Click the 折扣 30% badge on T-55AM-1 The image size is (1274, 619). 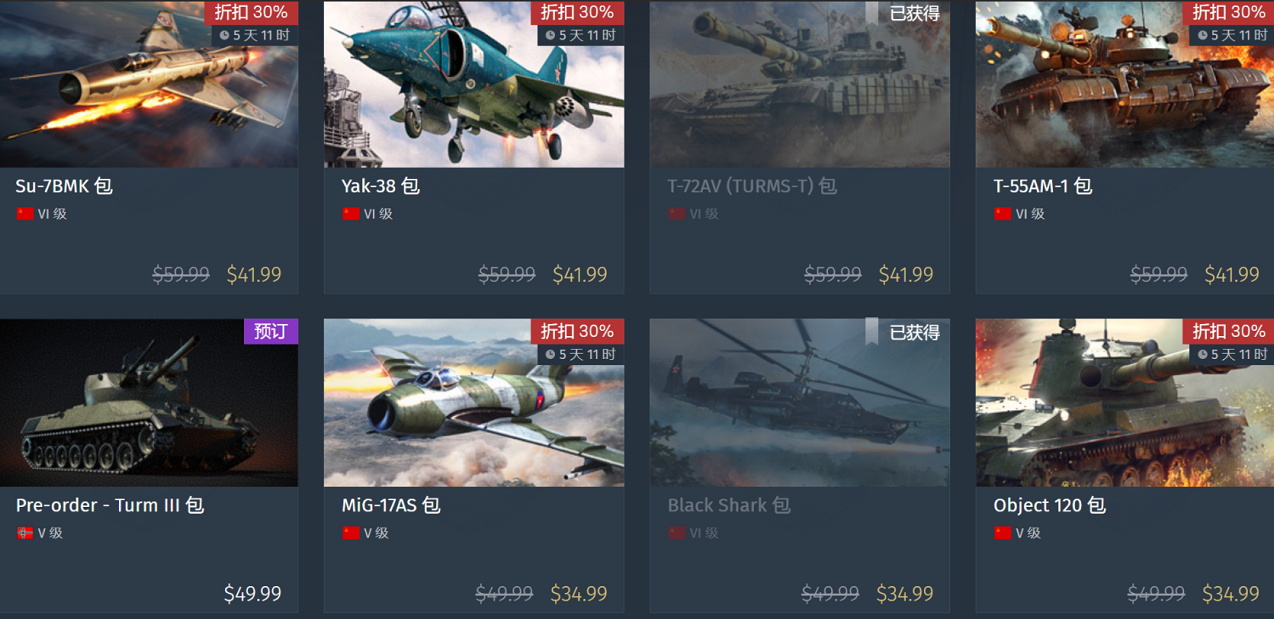click(1228, 12)
